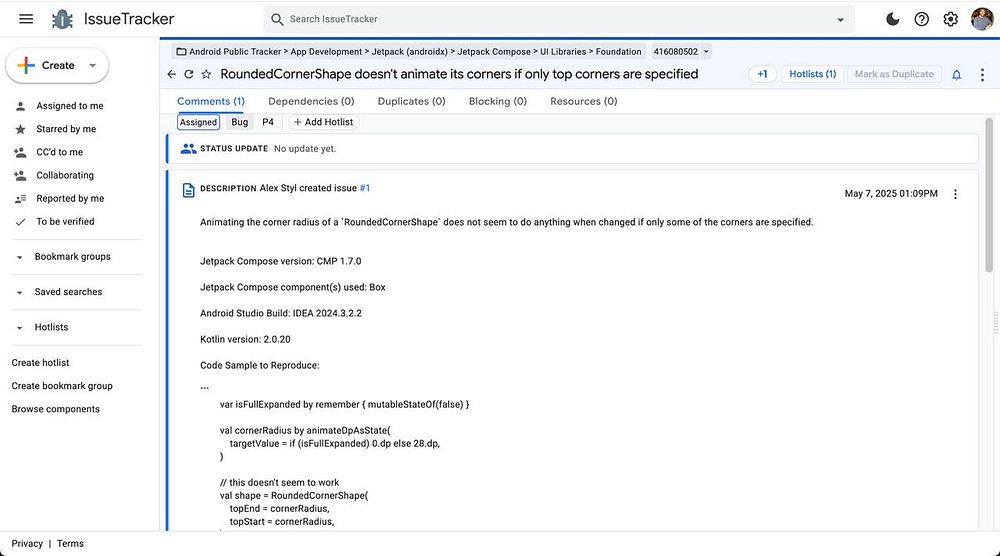Click UI Libraries breadcrumb

coord(563,52)
